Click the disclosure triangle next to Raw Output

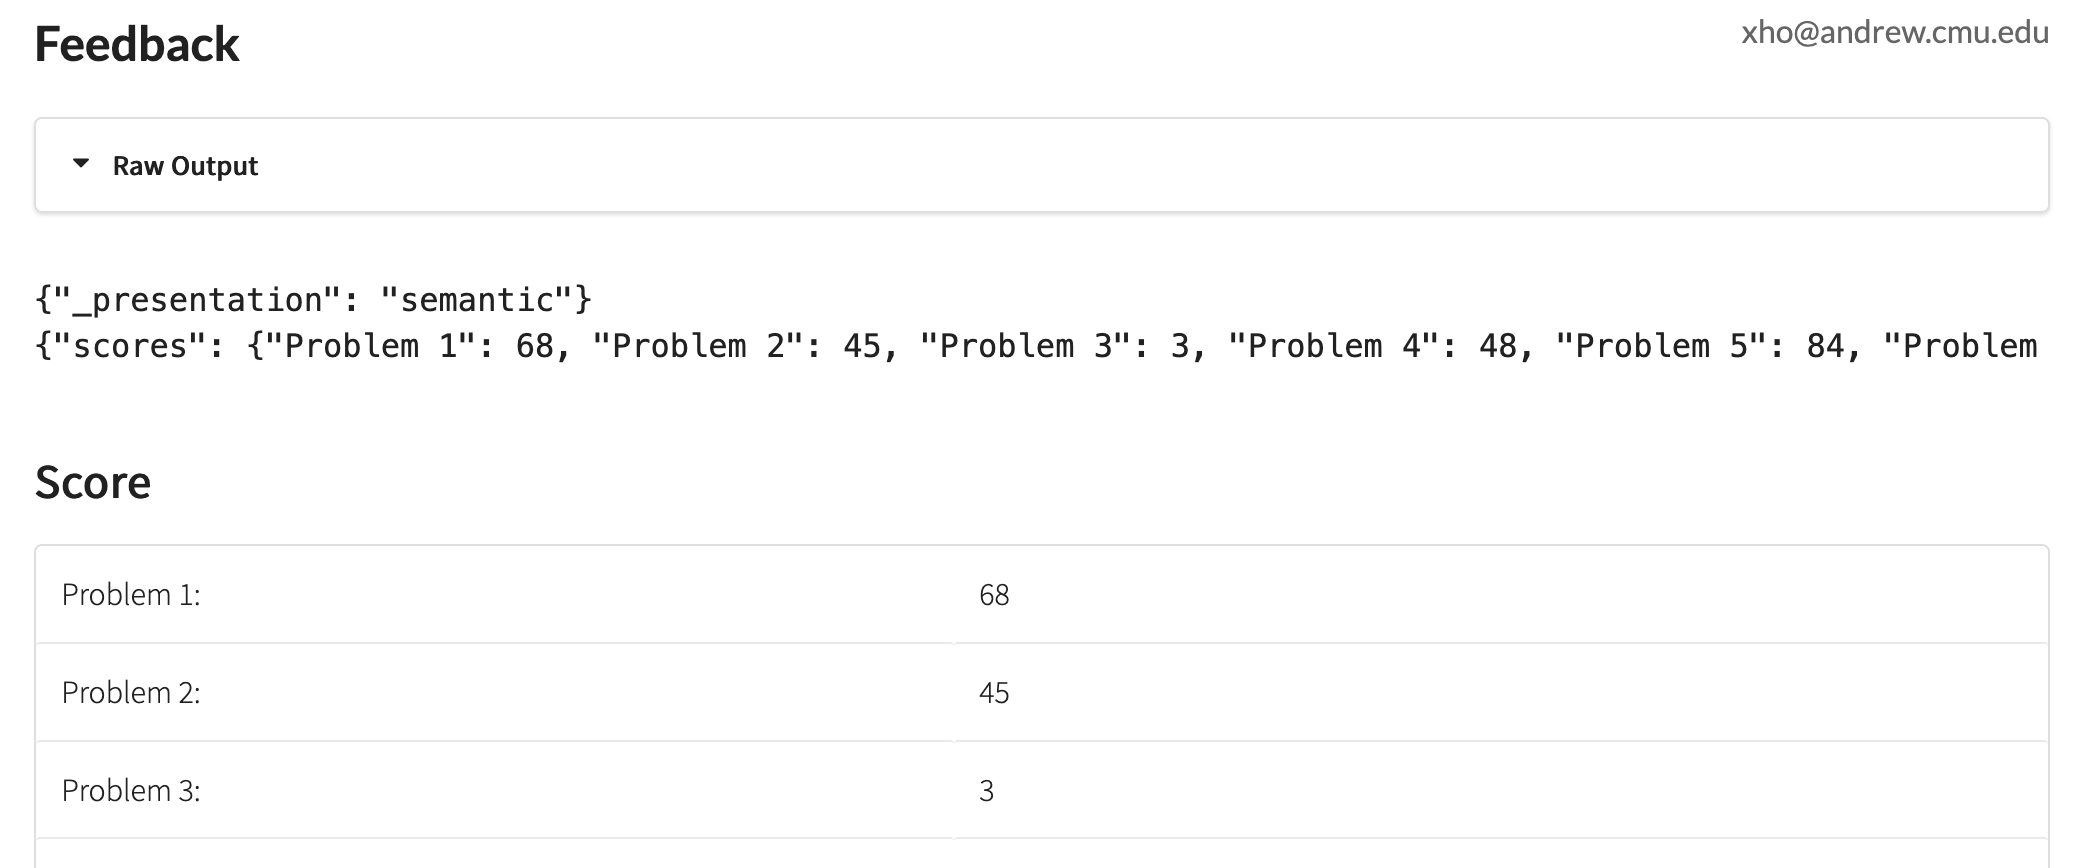82,164
